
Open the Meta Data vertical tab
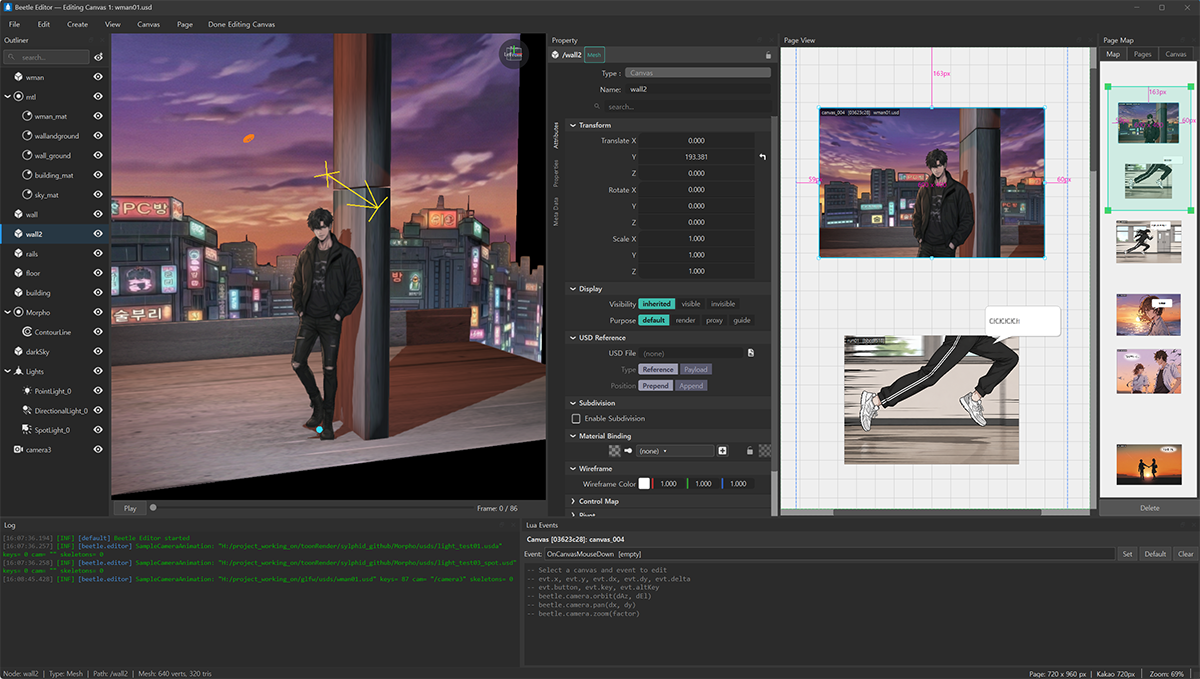click(x=556, y=211)
